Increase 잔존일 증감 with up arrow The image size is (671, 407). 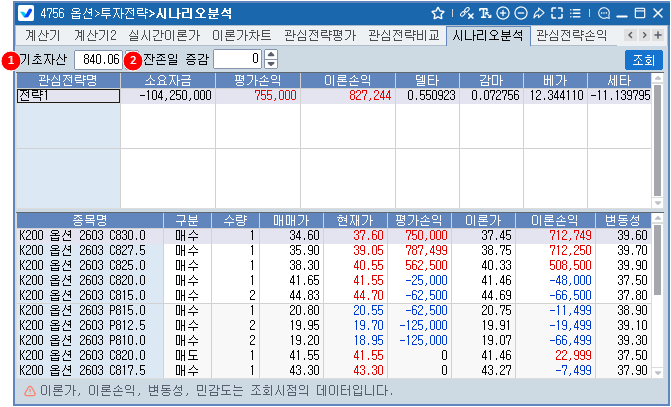268,54
